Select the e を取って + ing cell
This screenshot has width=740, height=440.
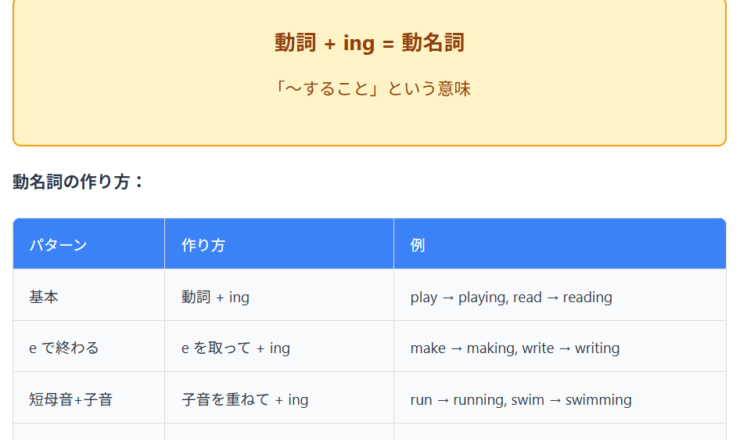(235, 348)
